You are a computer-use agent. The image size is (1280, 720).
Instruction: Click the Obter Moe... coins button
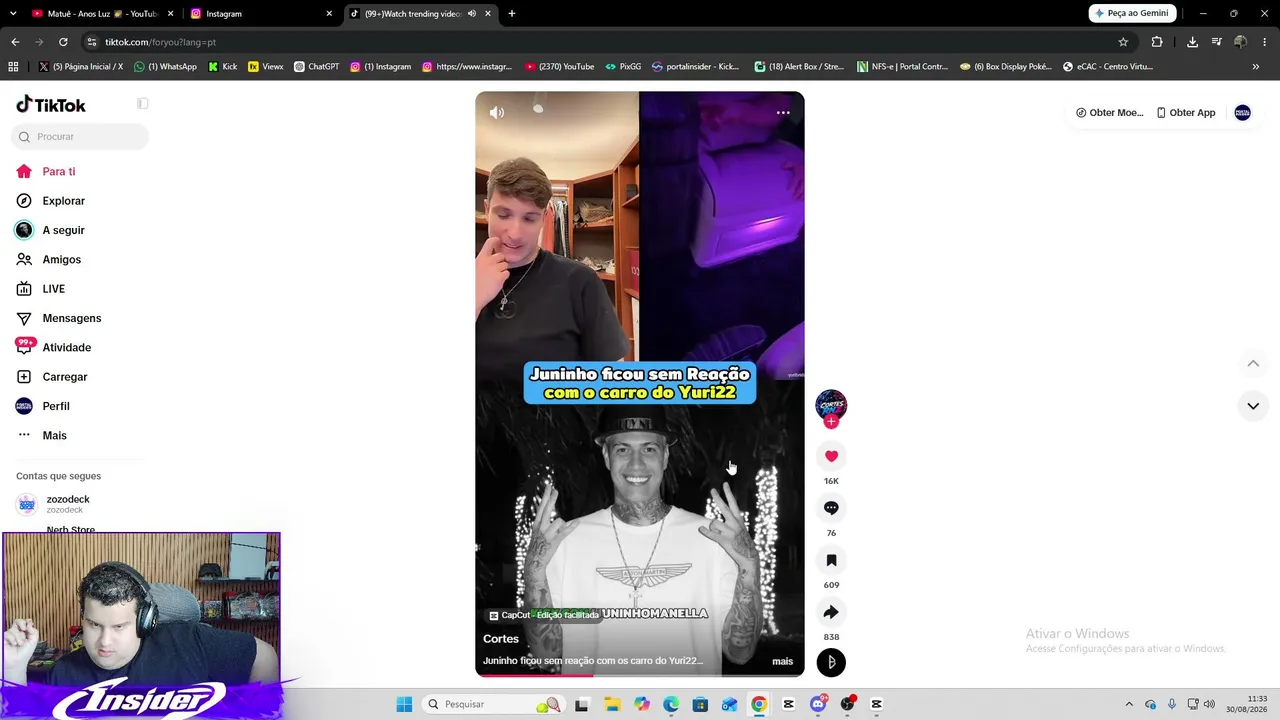(x=1110, y=113)
